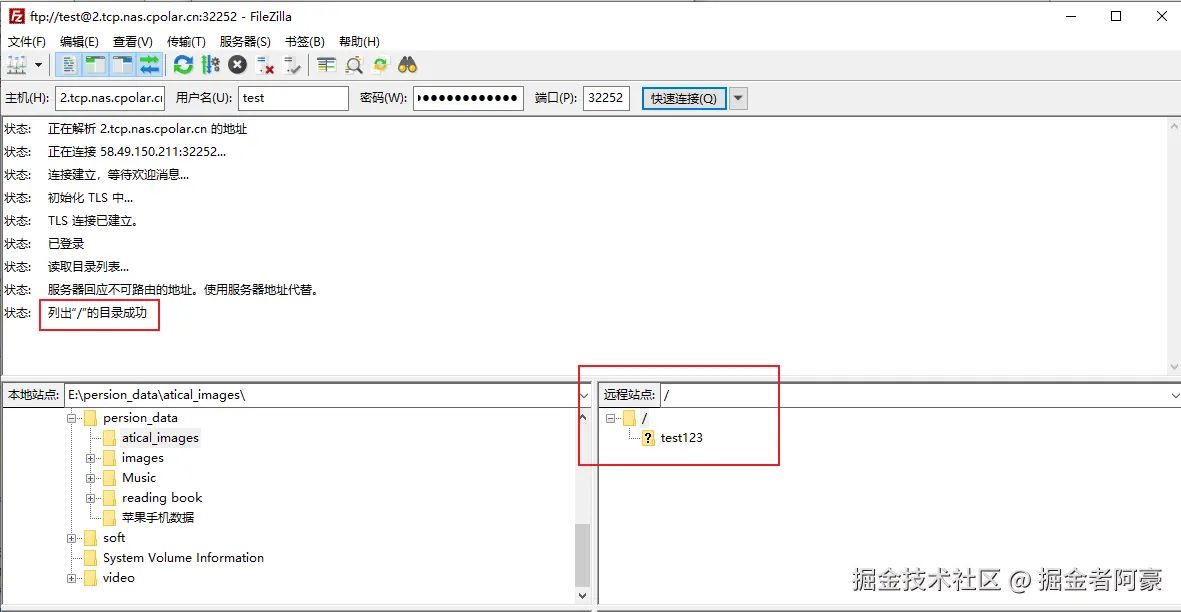Open the 传输(T) menu

click(x=185, y=41)
